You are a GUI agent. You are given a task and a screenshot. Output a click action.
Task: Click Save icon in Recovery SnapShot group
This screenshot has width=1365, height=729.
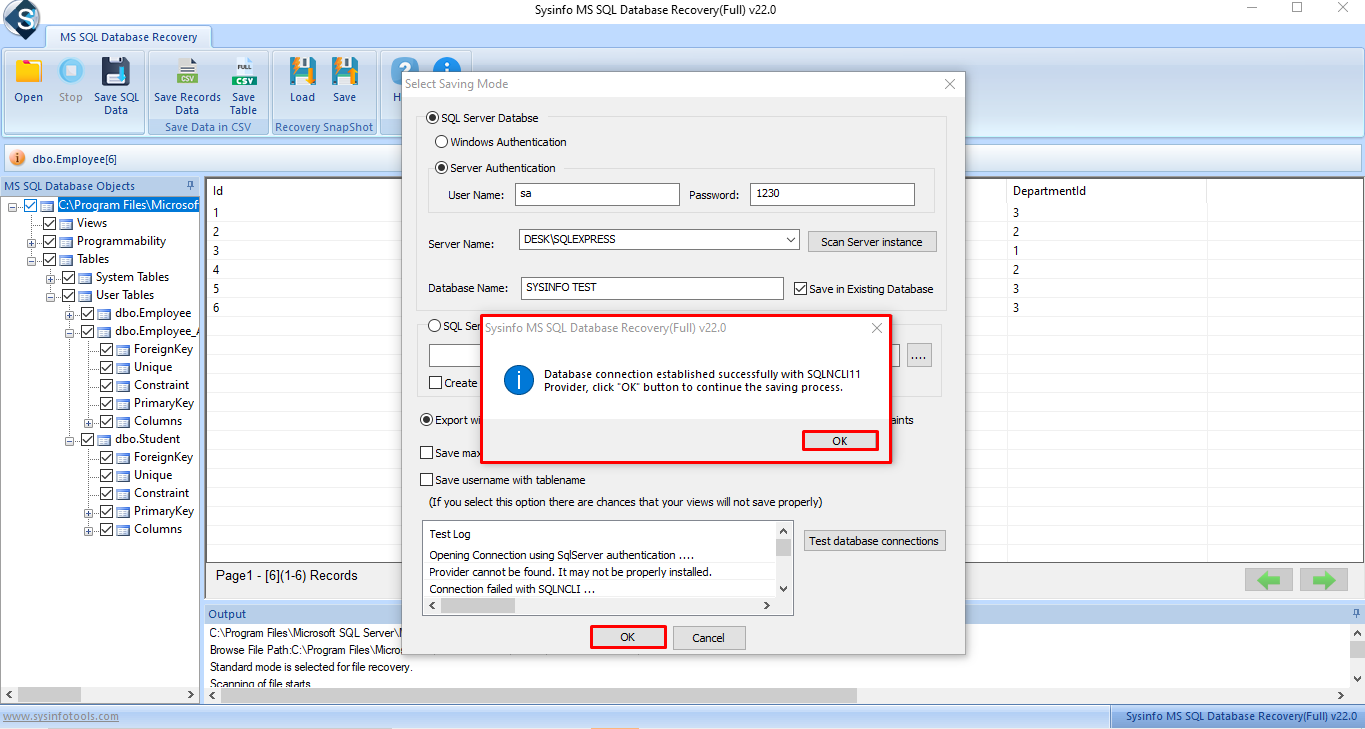click(345, 72)
